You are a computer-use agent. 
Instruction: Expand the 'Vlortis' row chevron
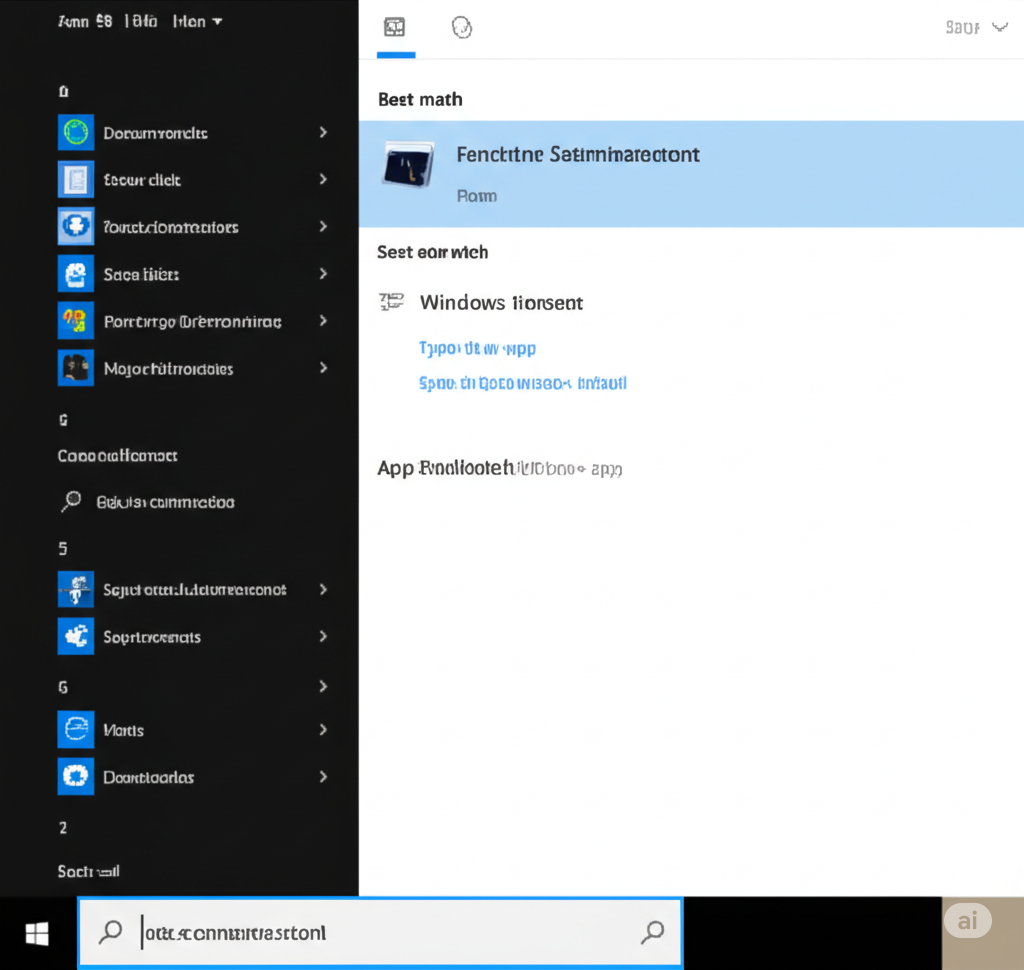click(x=323, y=730)
